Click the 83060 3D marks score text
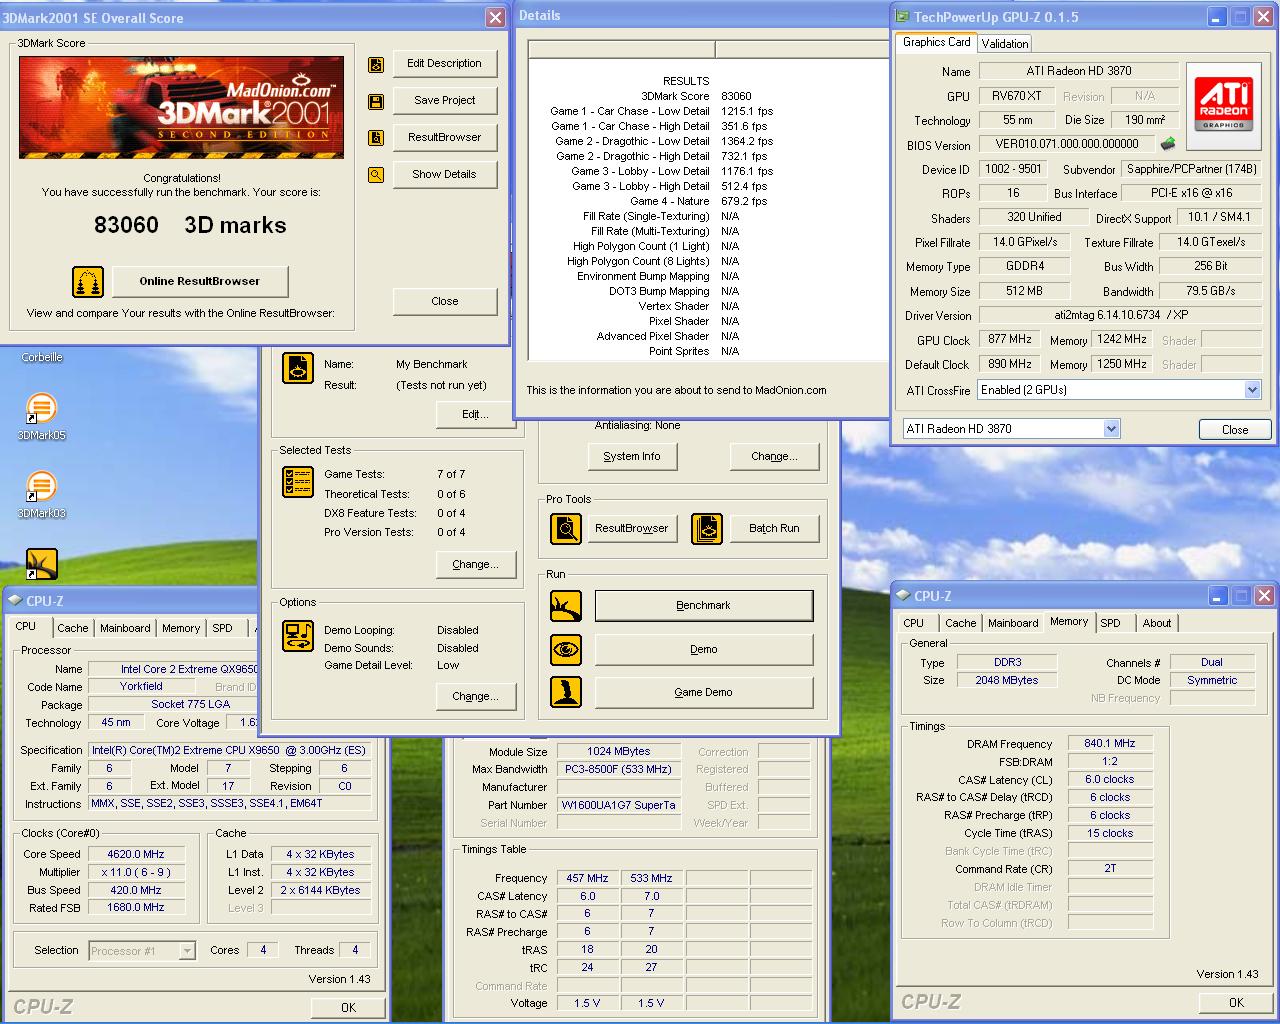The width and height of the screenshot is (1280, 1024). 190,226
